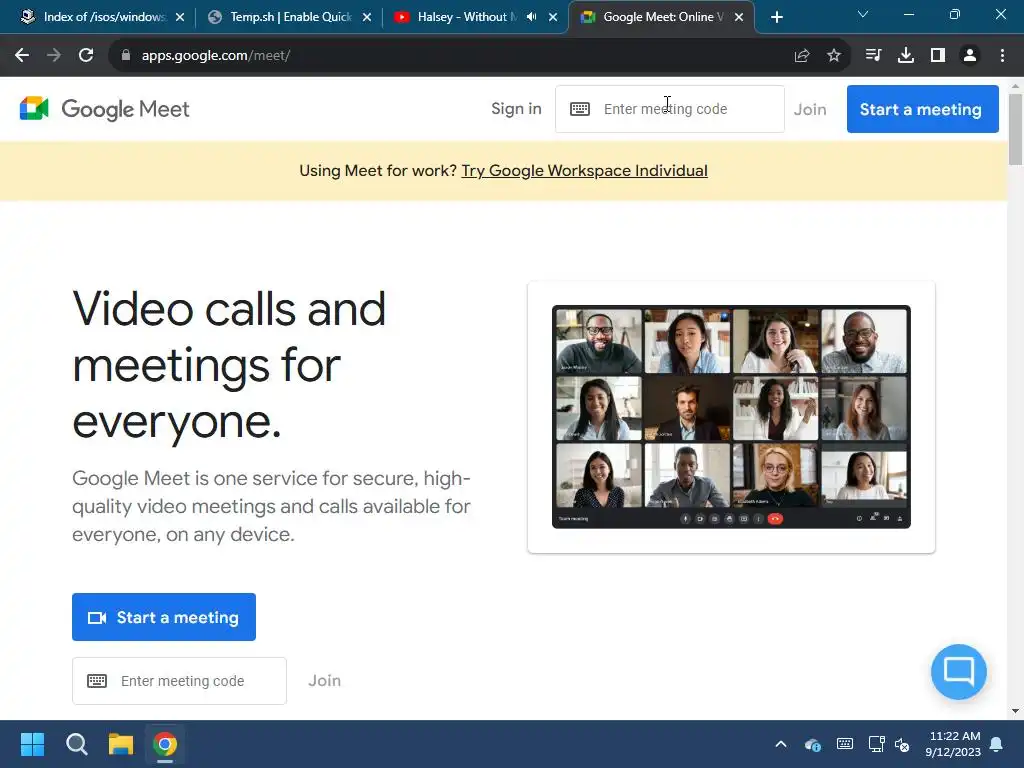
Task: Click the address bar URL
Action: [216, 56]
